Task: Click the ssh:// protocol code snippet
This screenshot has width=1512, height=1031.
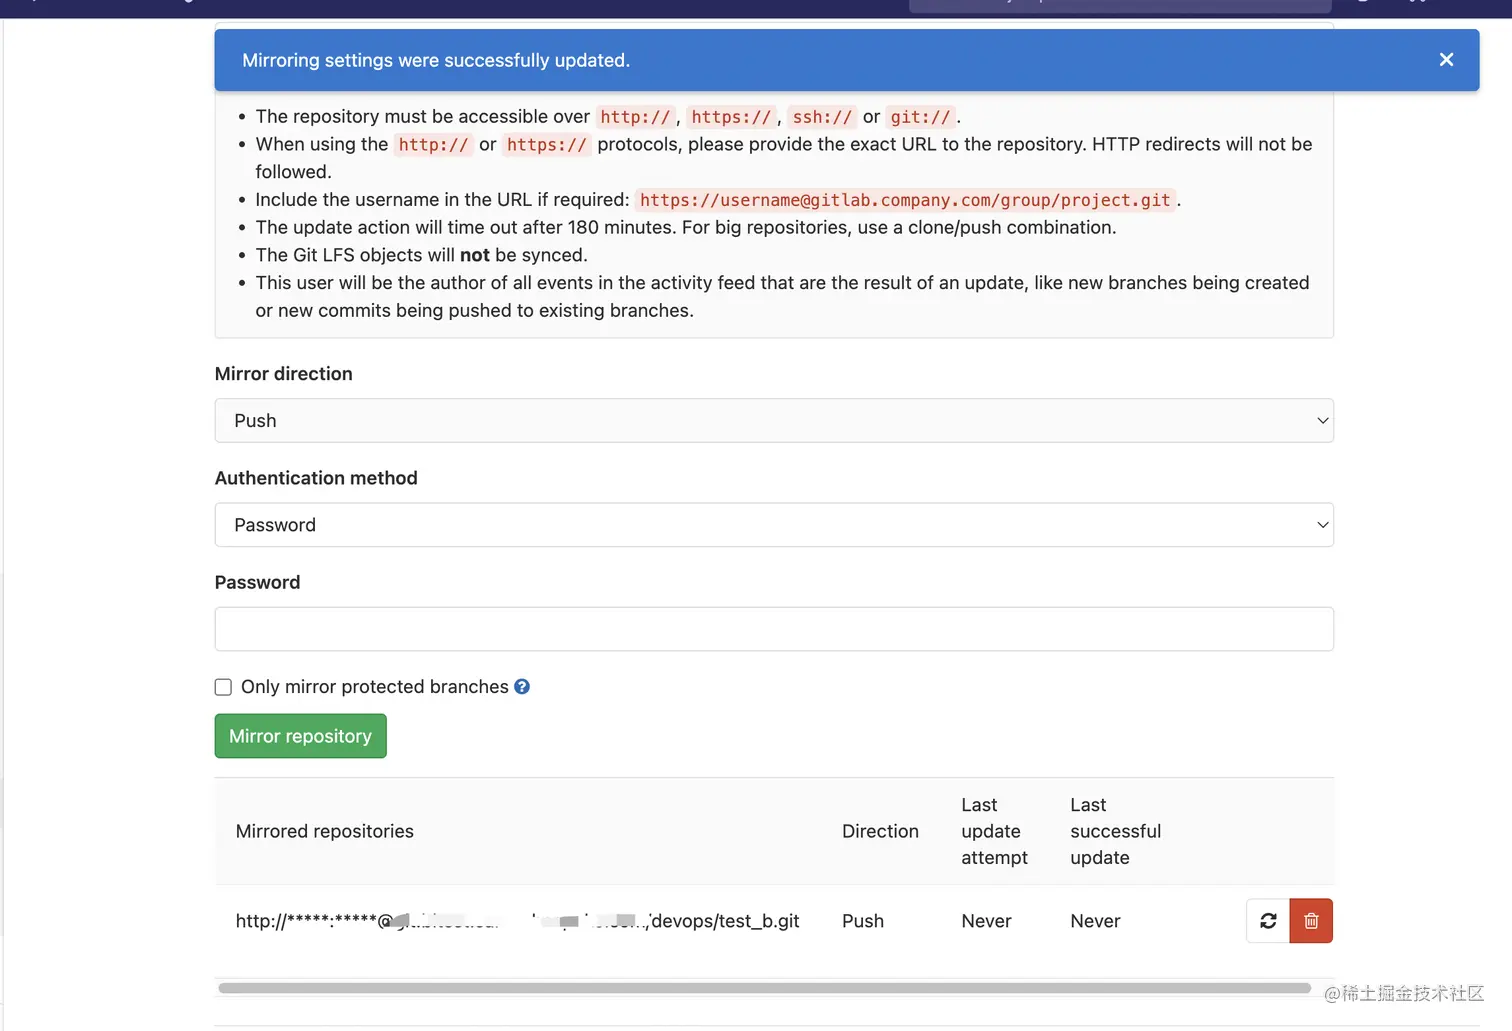Action: (x=822, y=117)
